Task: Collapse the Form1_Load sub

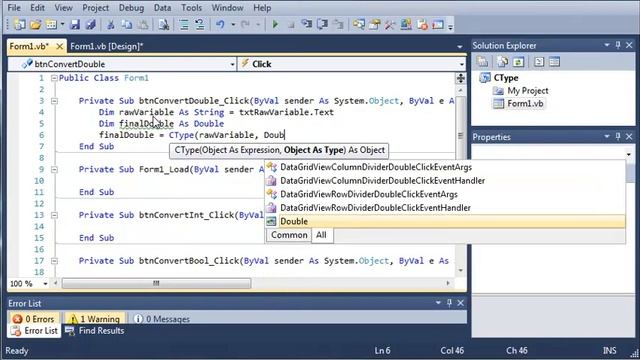Action: tap(54, 169)
